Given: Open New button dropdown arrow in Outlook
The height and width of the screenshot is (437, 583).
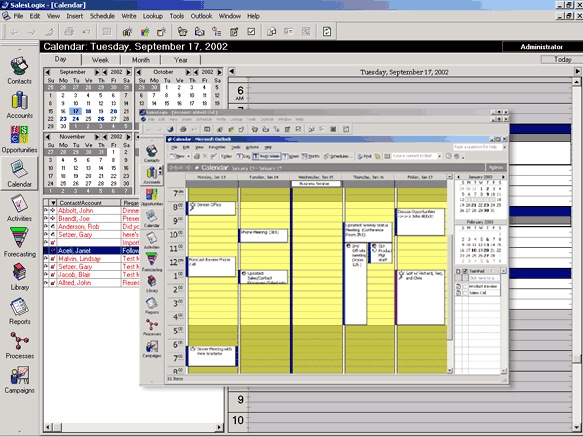Looking at the screenshot, I should click(x=188, y=157).
